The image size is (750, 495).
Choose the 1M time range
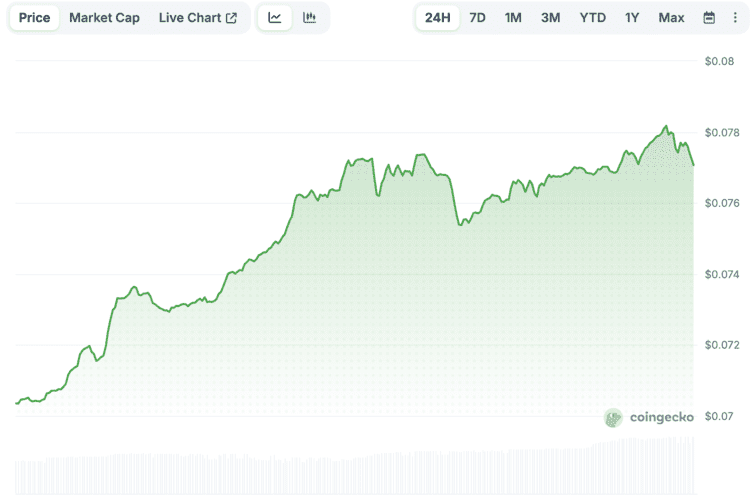pos(513,18)
